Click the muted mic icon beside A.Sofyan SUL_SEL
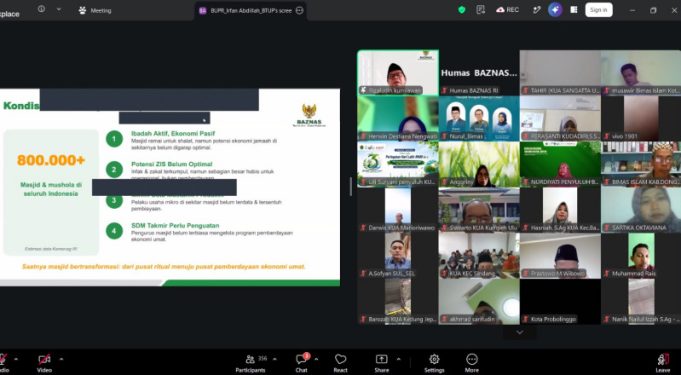Screen dimensions: 681x375 coord(363,274)
